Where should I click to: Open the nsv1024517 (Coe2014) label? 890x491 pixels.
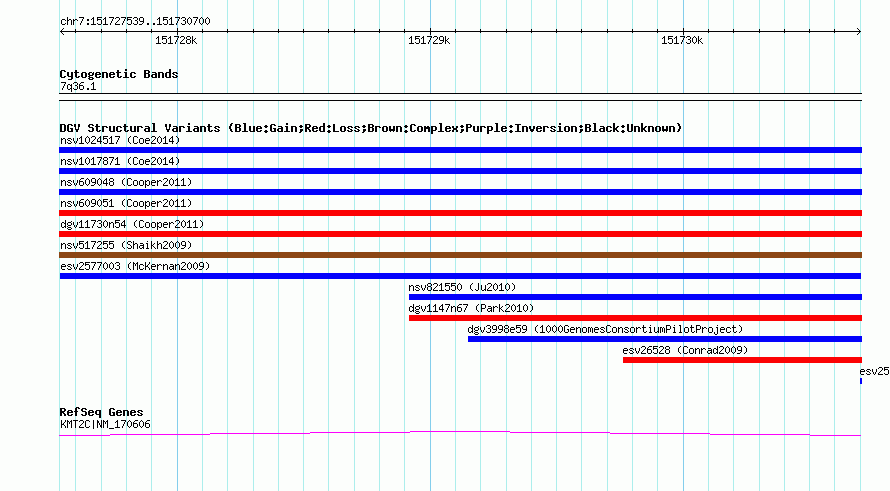pyautogui.click(x=120, y=140)
